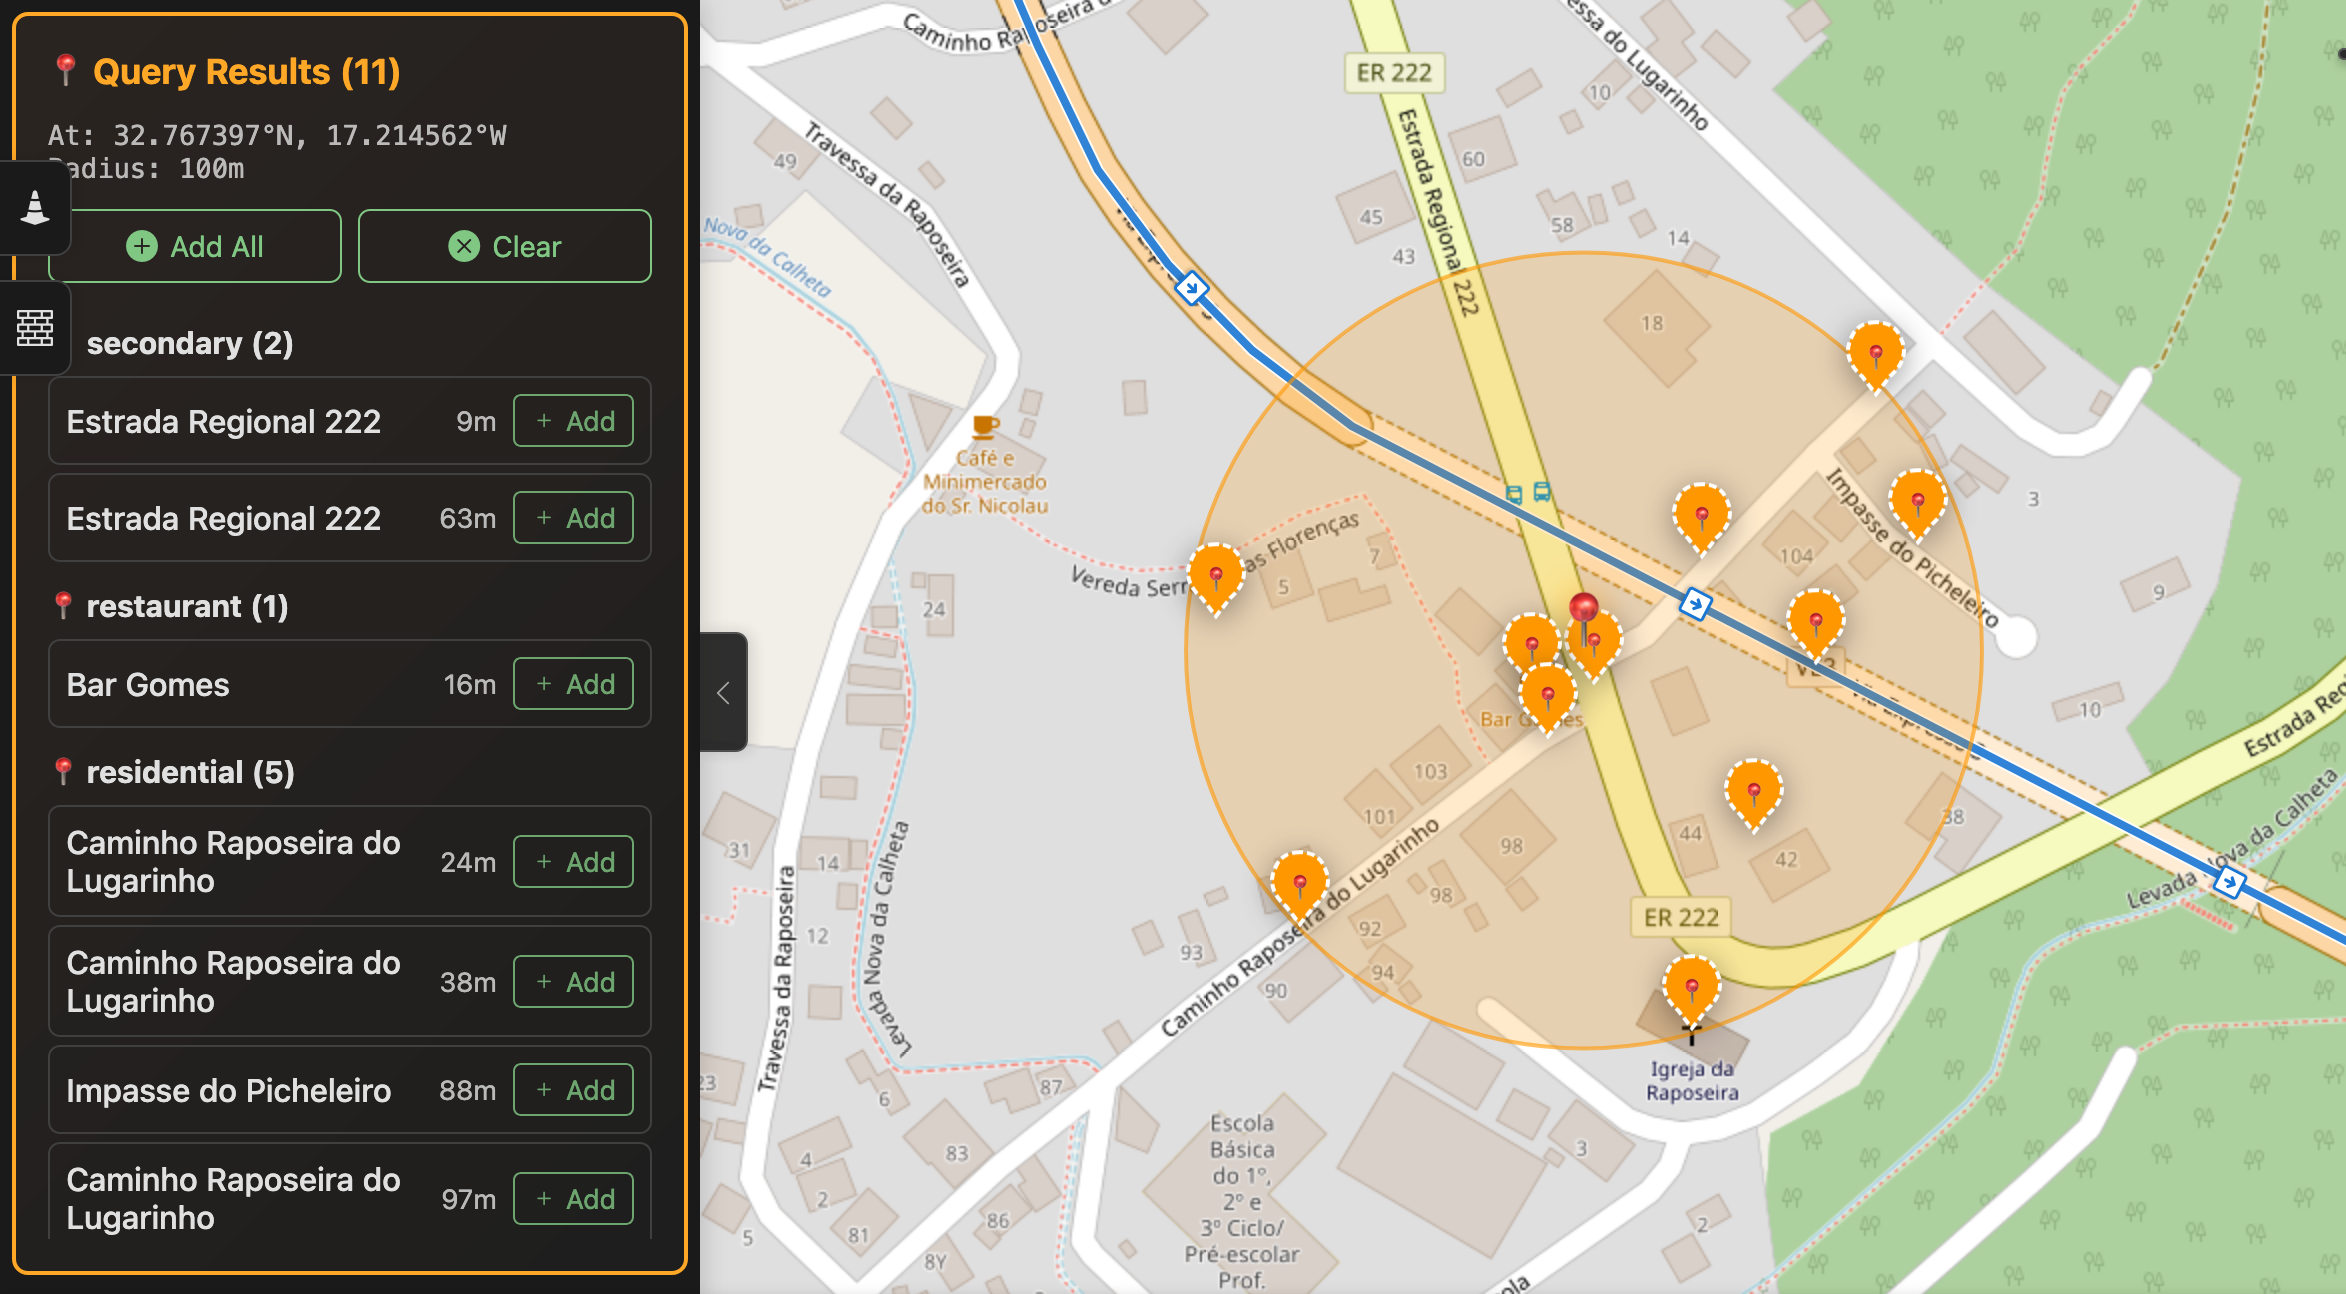Add the Impasse do Picheleiro road
The height and width of the screenshot is (1294, 2346).
pyautogui.click(x=573, y=1090)
